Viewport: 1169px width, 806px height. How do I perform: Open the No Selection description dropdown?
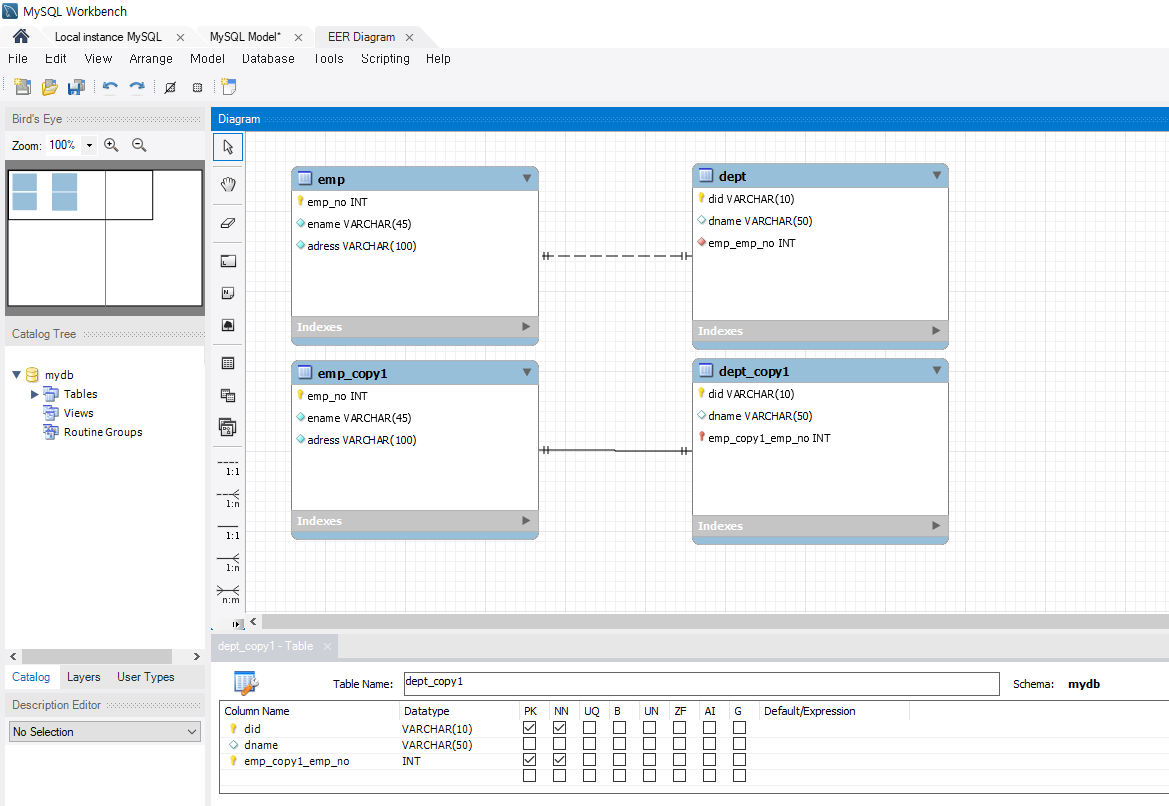pyautogui.click(x=105, y=731)
